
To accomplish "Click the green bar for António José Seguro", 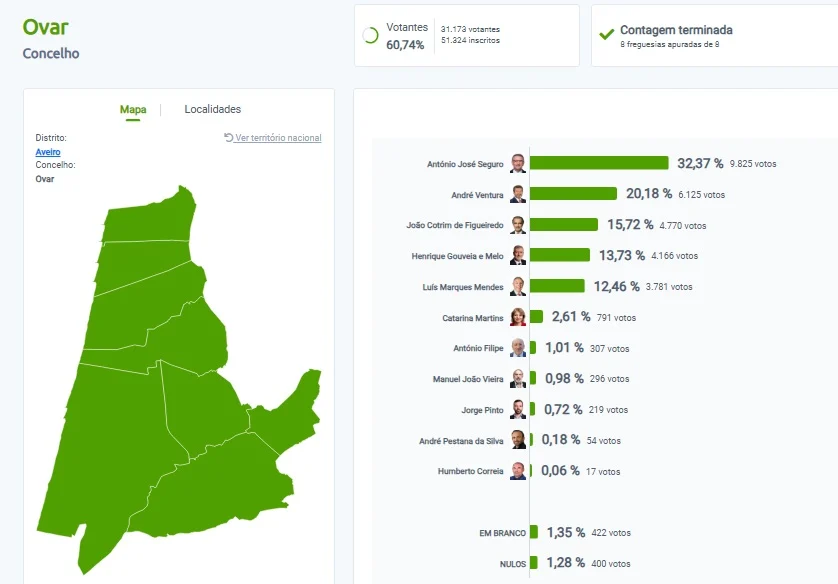I will pyautogui.click(x=599, y=163).
